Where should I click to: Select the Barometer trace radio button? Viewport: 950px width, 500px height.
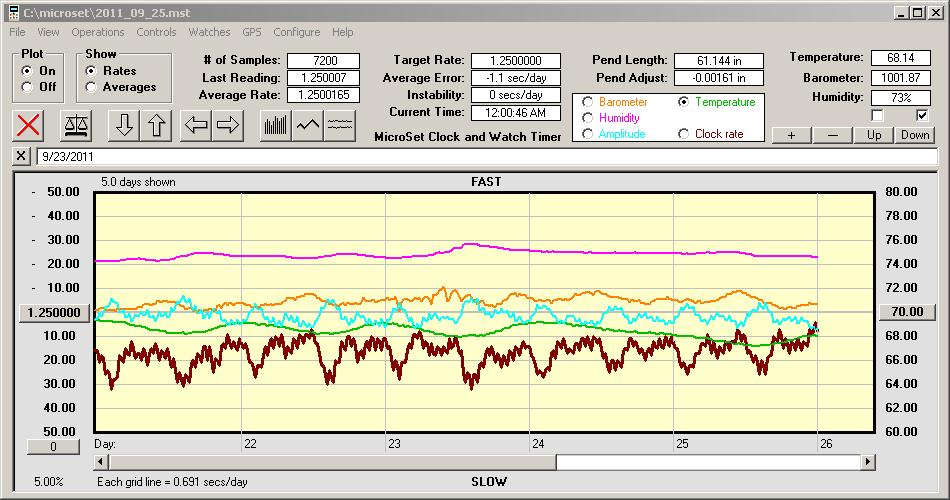coord(587,102)
